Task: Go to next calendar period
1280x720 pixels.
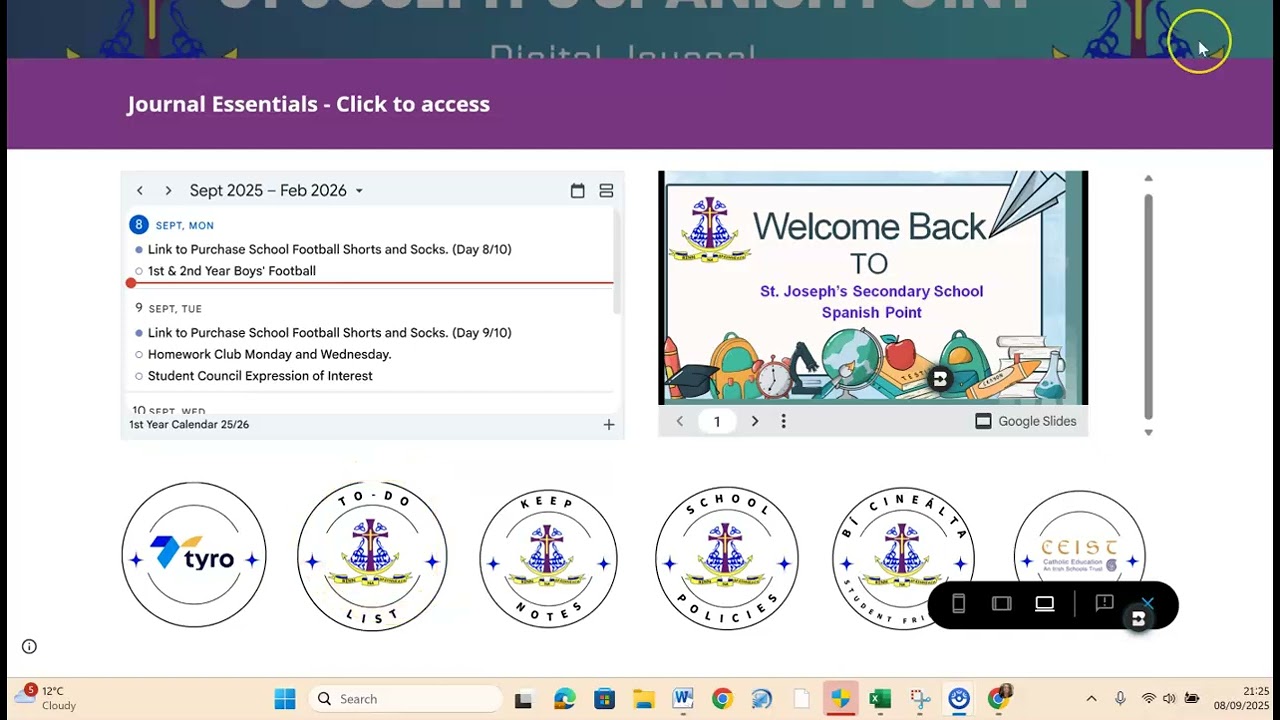Action: [x=168, y=191]
